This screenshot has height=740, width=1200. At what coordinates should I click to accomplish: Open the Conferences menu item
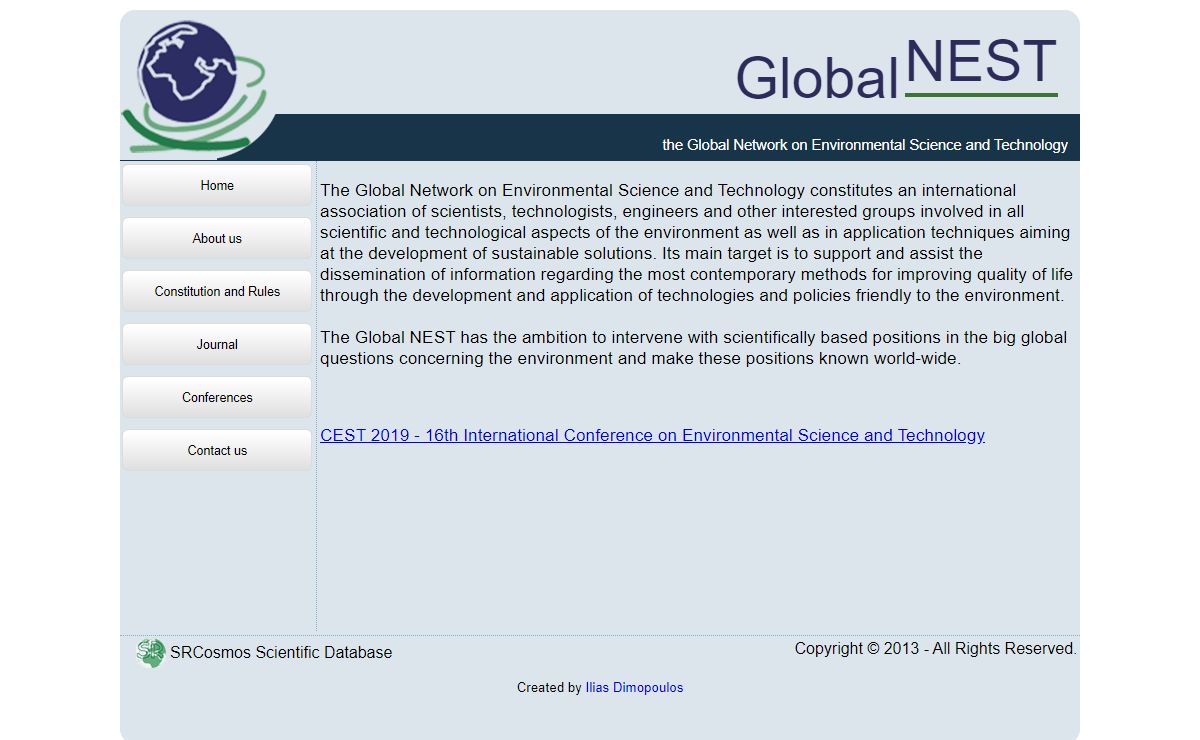pyautogui.click(x=217, y=397)
